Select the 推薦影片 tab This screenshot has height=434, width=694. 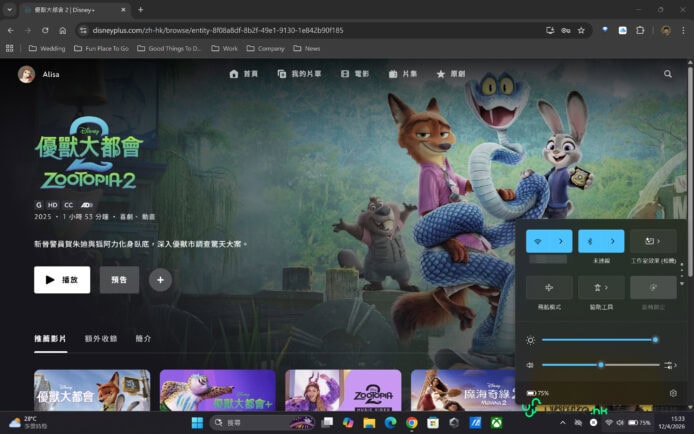pos(50,338)
